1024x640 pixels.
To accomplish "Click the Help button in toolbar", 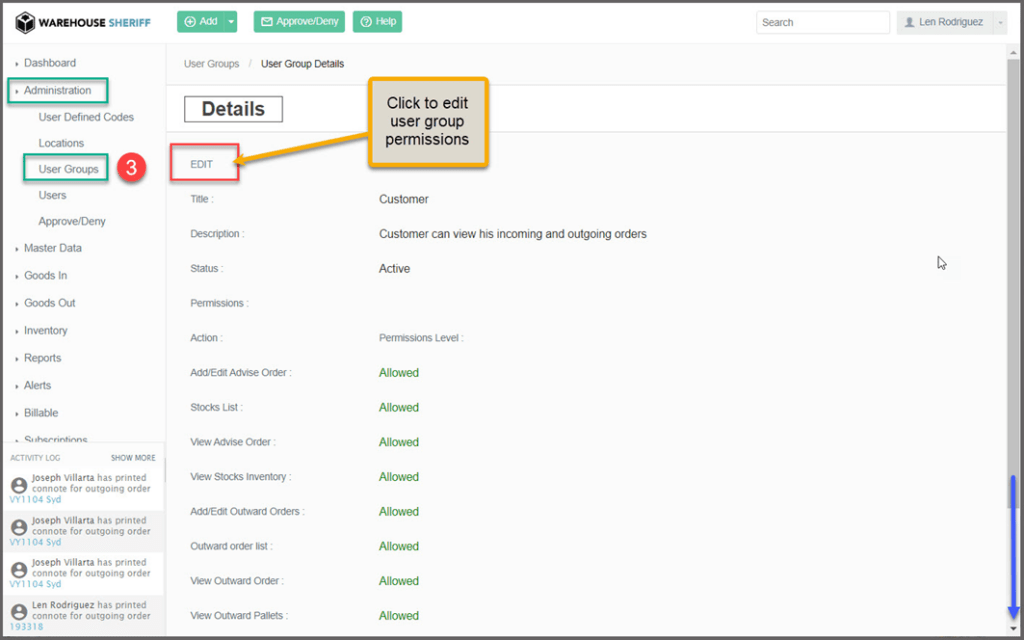I will click(x=377, y=22).
